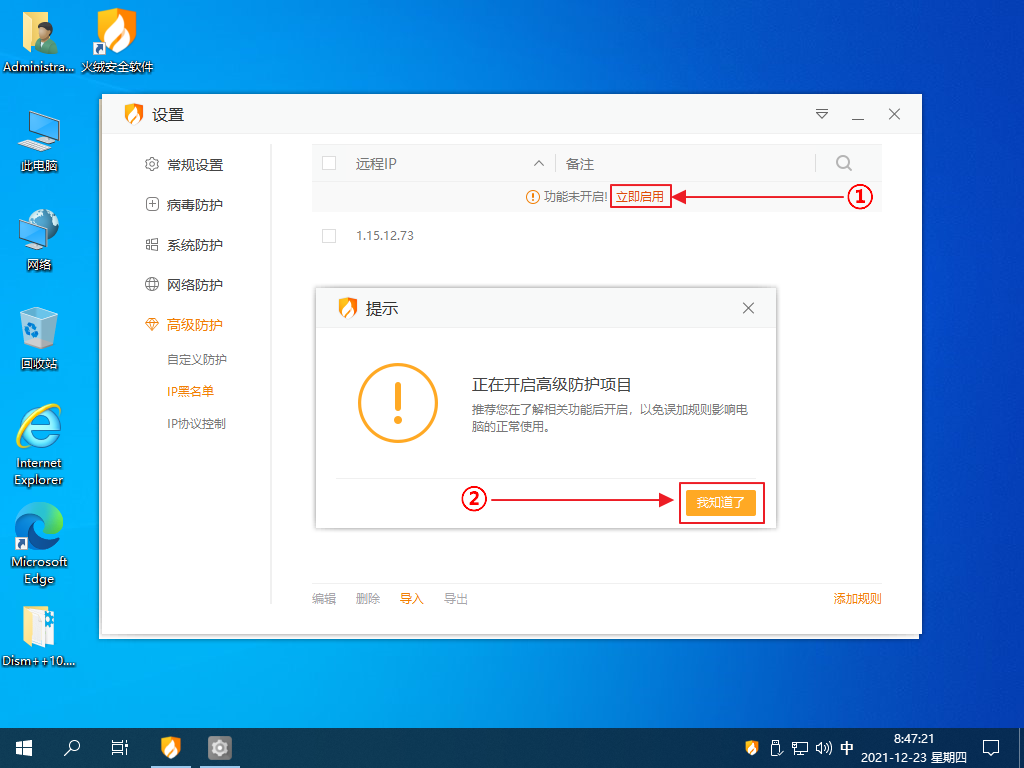The image size is (1024, 768).
Task: Click the 我知道了 button
Action: tap(720, 503)
